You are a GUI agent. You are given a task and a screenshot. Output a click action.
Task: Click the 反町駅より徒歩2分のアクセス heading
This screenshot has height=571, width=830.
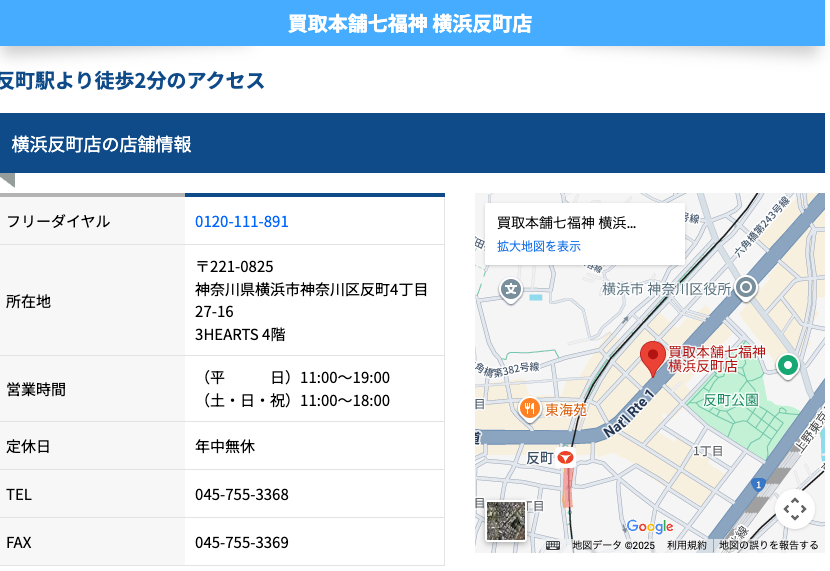pyautogui.click(x=131, y=80)
